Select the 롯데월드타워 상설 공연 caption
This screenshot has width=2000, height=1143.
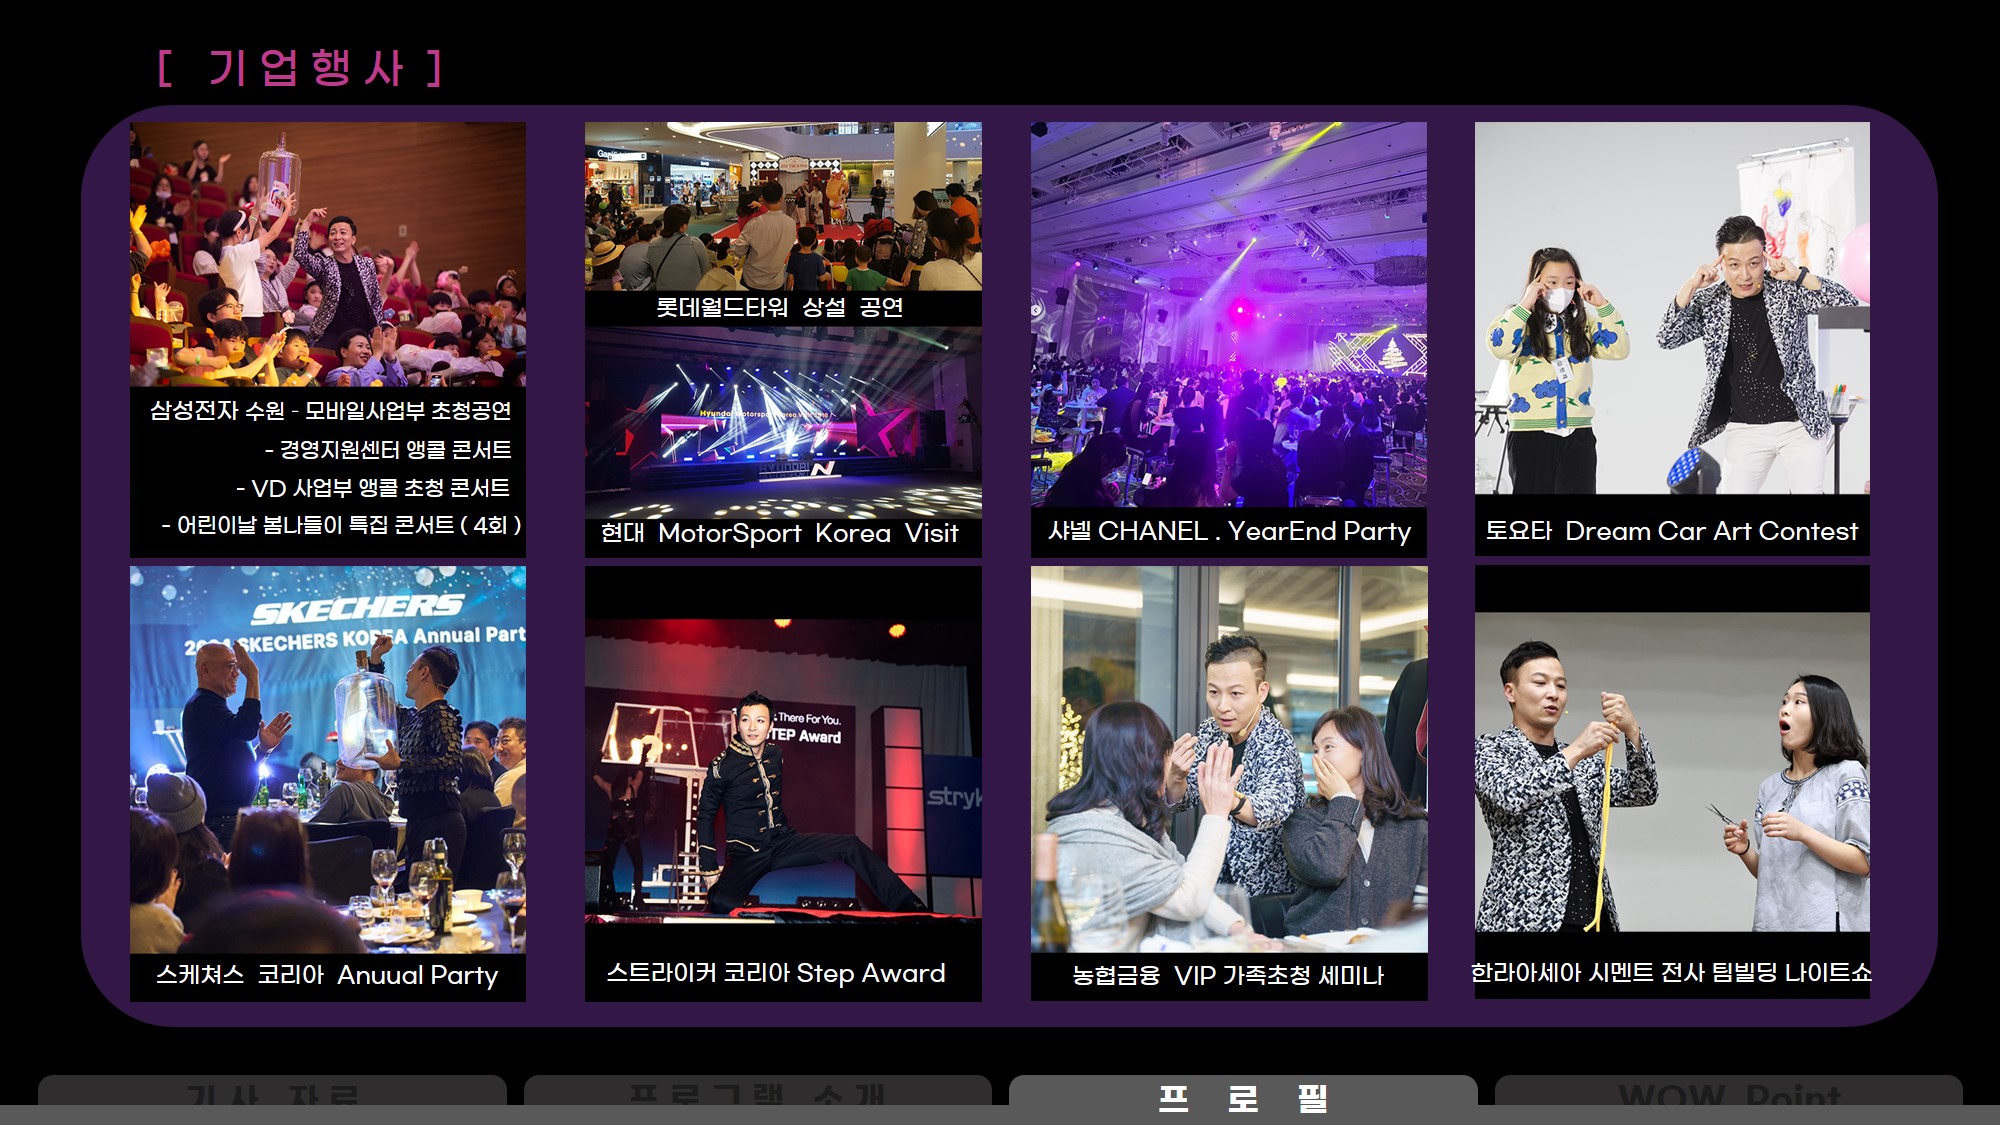(780, 308)
